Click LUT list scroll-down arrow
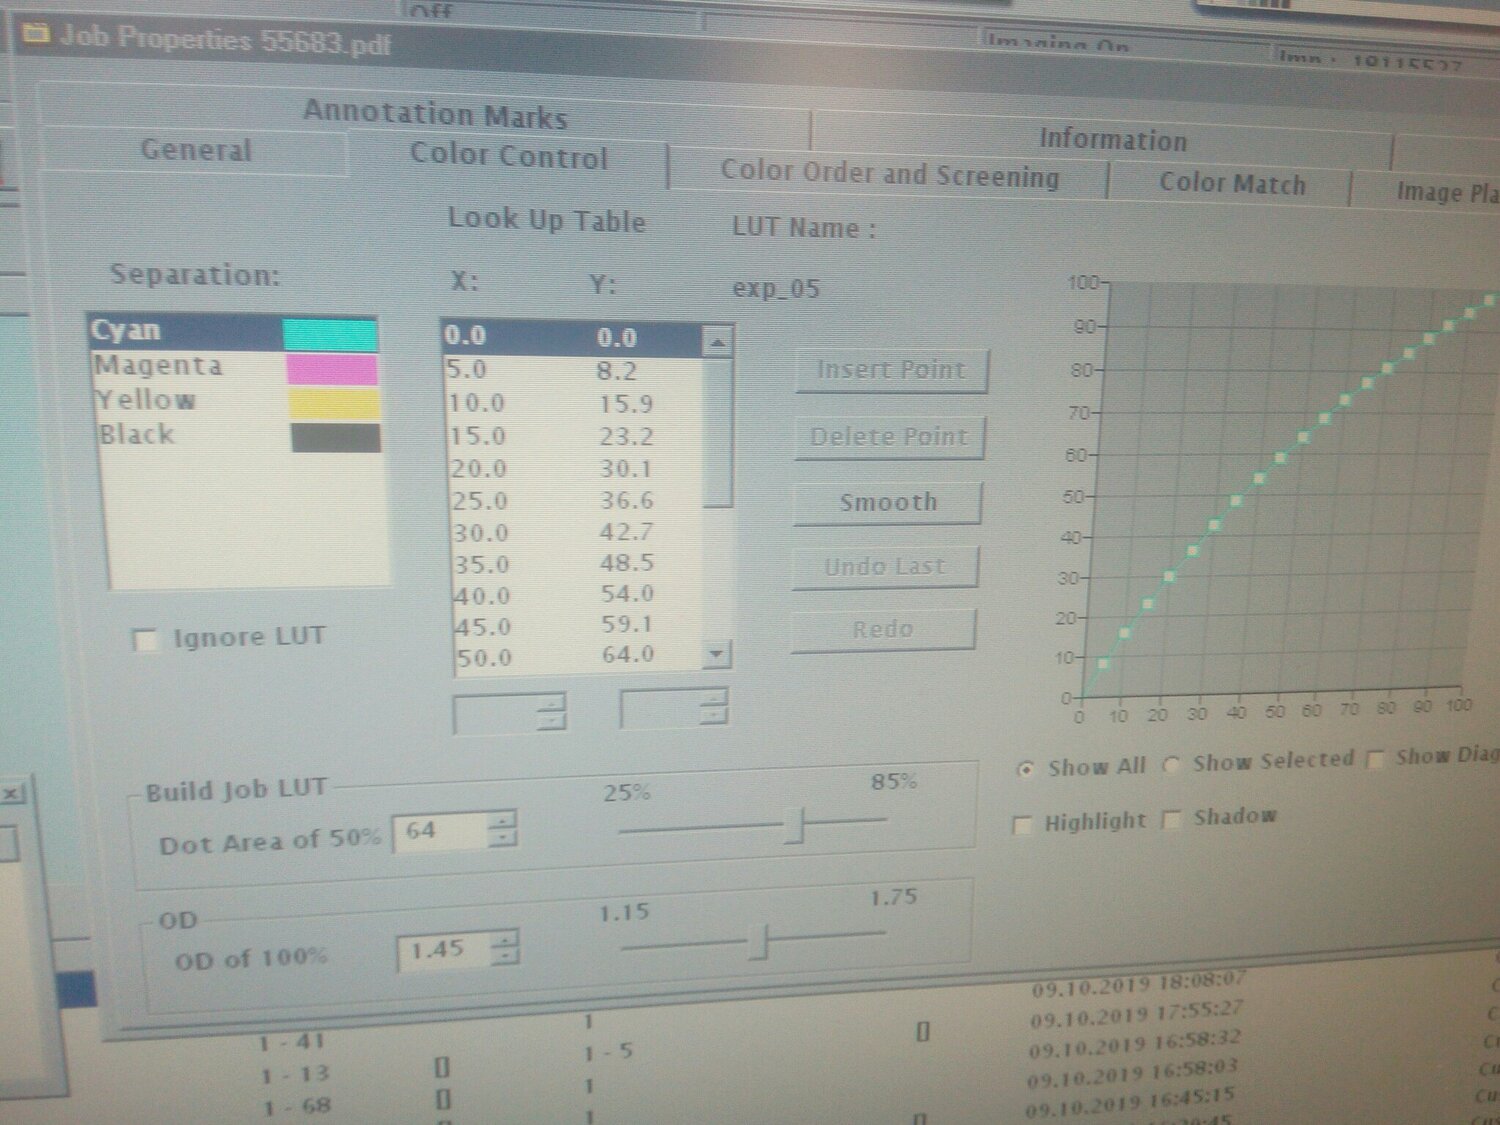Screen dimensions: 1500x1125 (x=716, y=655)
